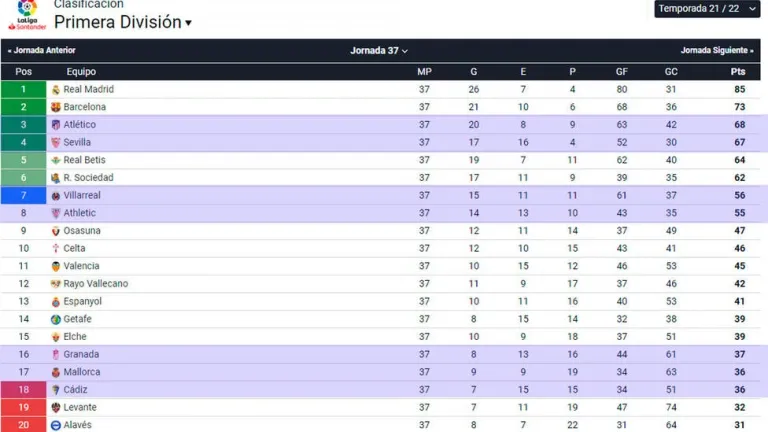Open the Jornada 37 matchday dropdown
This screenshot has width=768, height=432.
click(379, 50)
